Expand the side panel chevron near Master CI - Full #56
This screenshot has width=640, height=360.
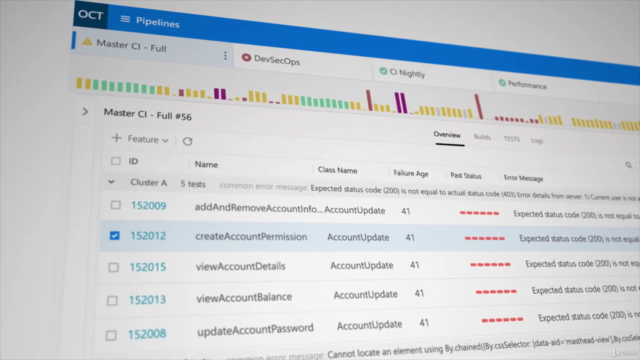(x=85, y=111)
